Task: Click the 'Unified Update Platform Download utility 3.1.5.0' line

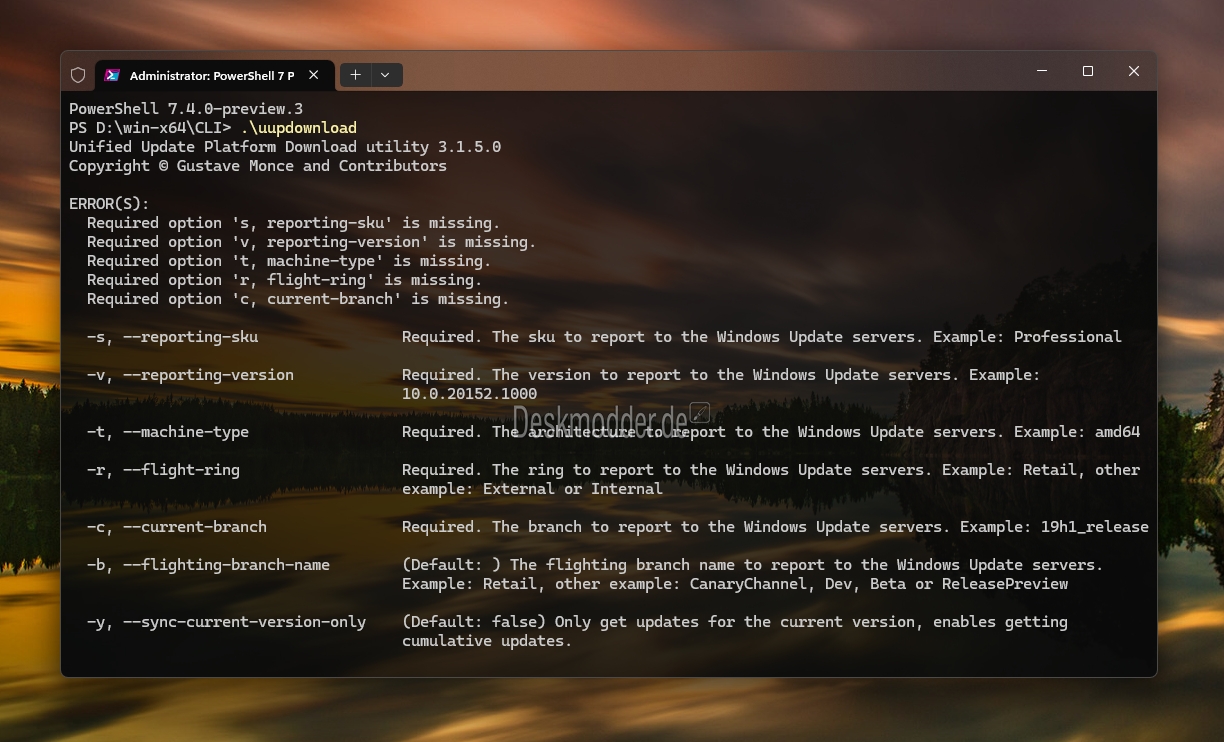Action: pyautogui.click(x=285, y=147)
